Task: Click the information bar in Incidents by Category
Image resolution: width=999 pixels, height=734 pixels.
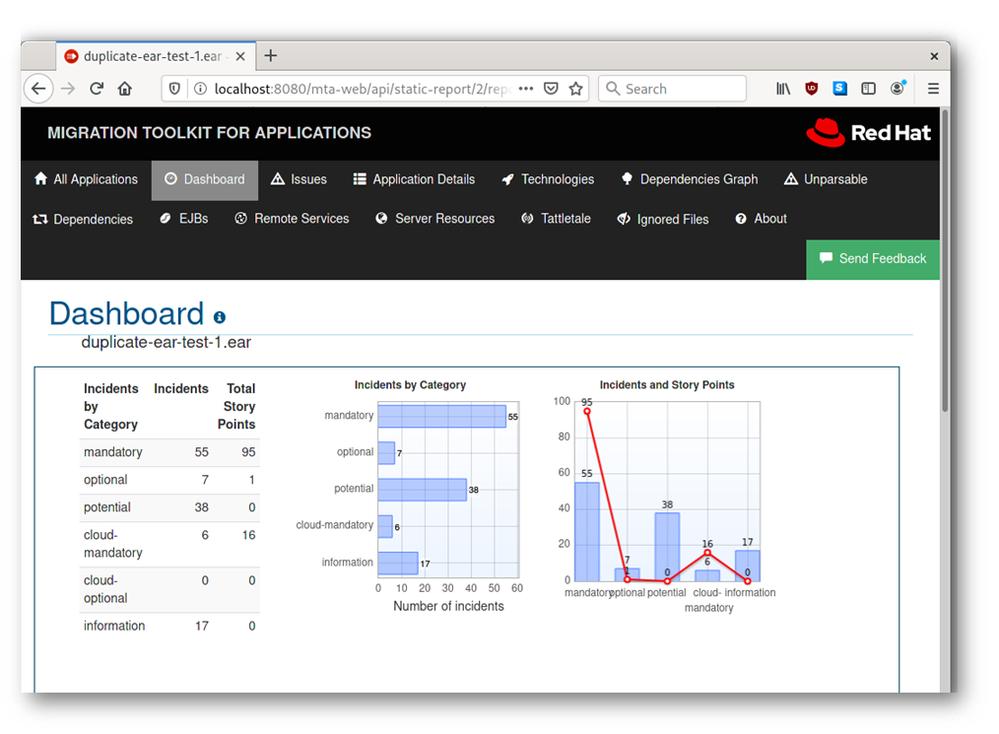Action: pos(398,563)
